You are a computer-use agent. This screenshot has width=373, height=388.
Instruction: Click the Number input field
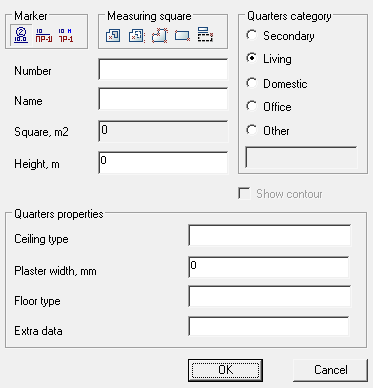(163, 70)
